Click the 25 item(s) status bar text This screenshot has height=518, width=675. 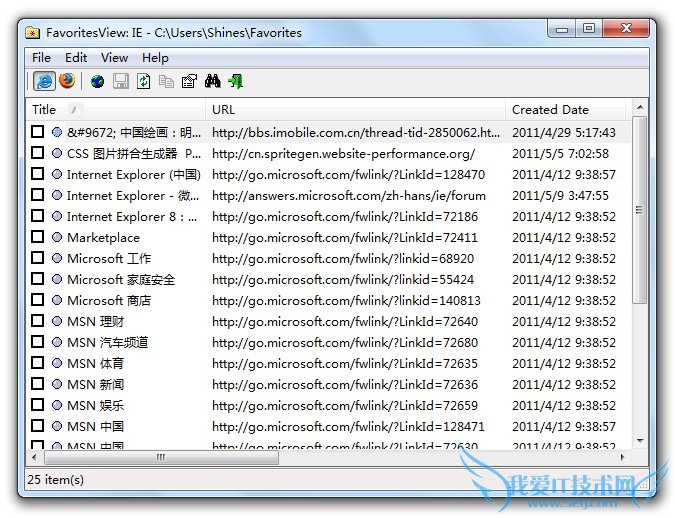(56, 479)
